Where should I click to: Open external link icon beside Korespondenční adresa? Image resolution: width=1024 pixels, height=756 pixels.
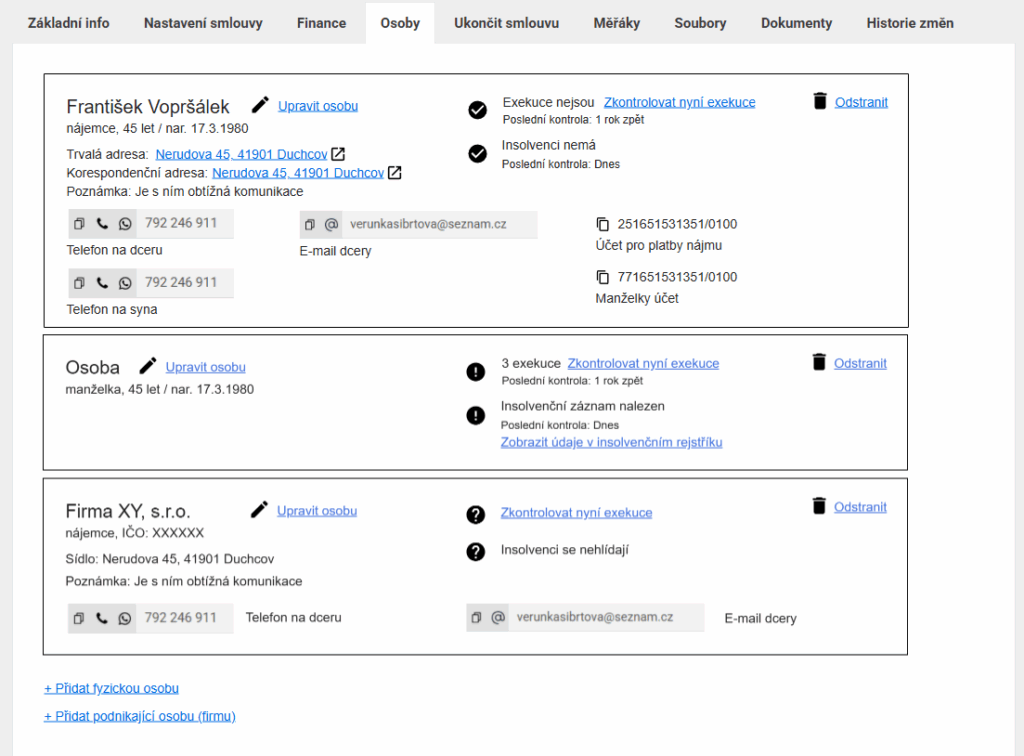point(395,173)
